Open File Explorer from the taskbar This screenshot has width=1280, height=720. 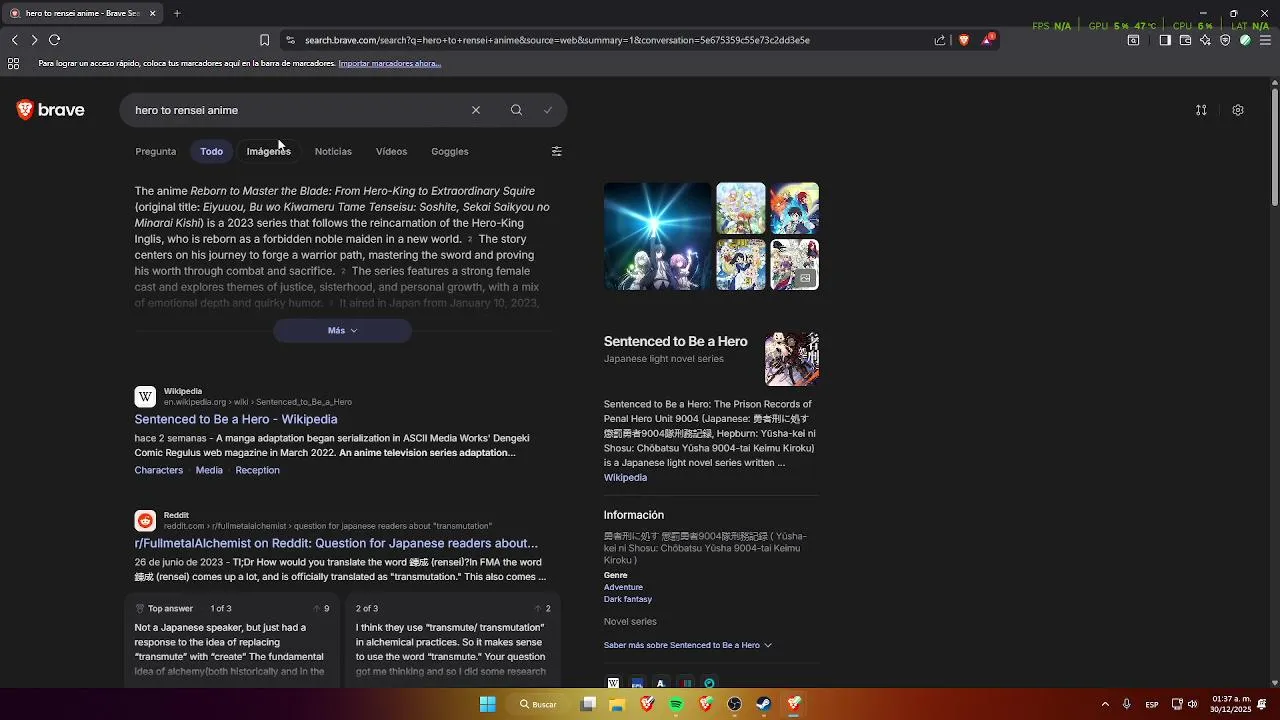tap(617, 704)
